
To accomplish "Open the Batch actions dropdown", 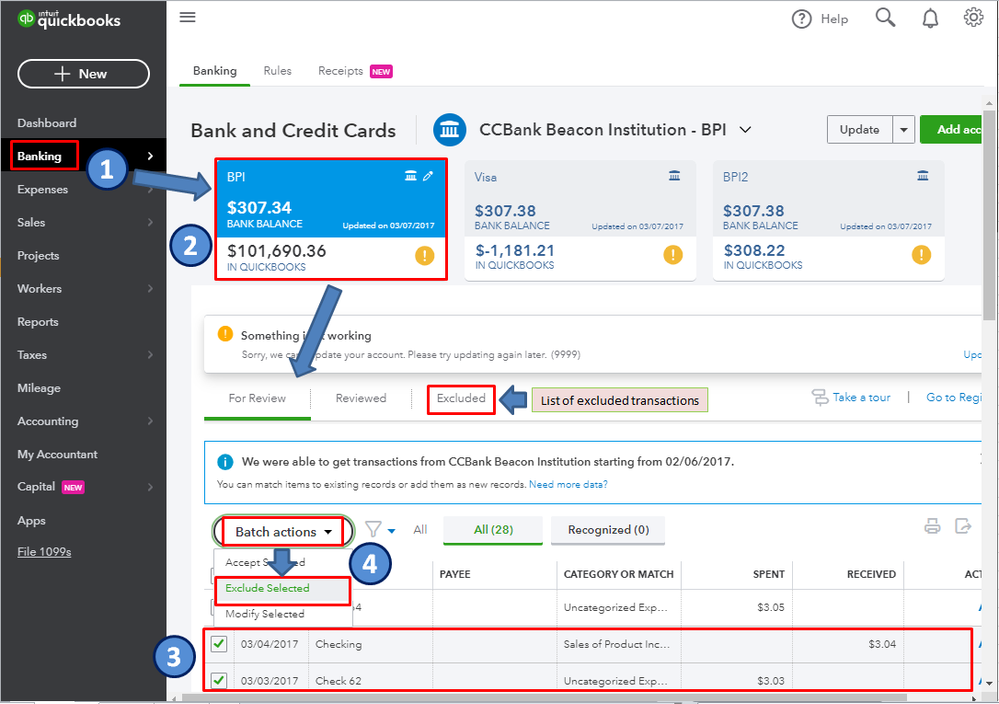I will coord(283,532).
